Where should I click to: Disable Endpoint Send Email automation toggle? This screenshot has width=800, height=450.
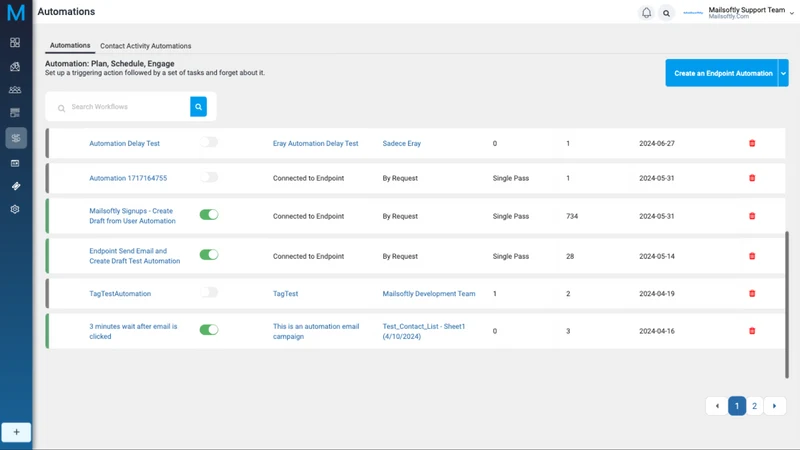[x=209, y=255]
